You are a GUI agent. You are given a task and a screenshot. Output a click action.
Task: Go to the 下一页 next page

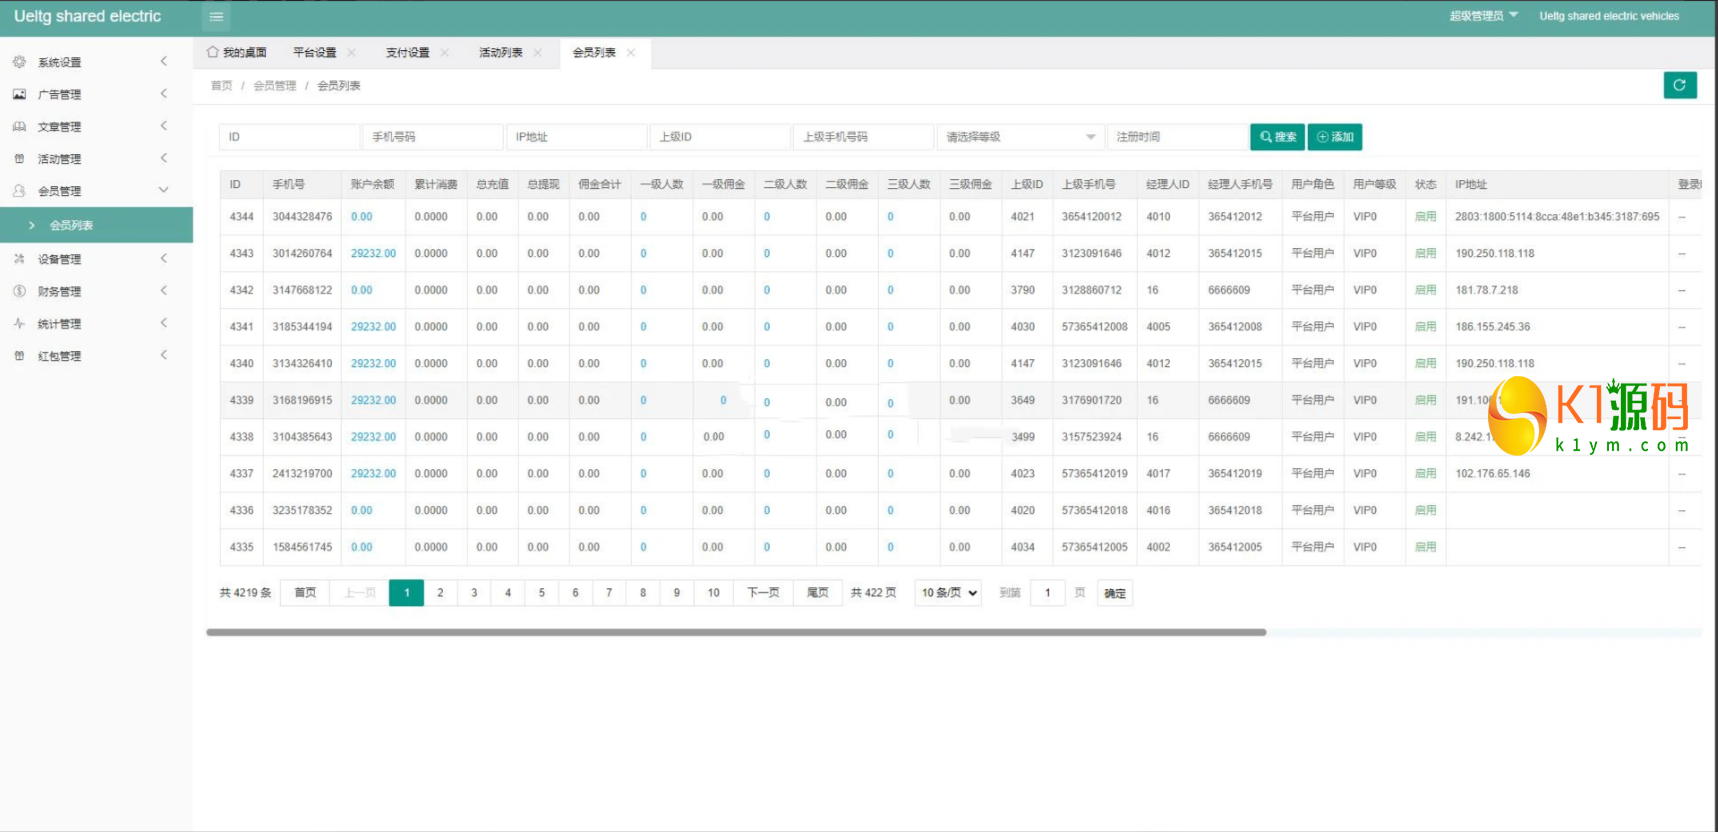(x=763, y=593)
